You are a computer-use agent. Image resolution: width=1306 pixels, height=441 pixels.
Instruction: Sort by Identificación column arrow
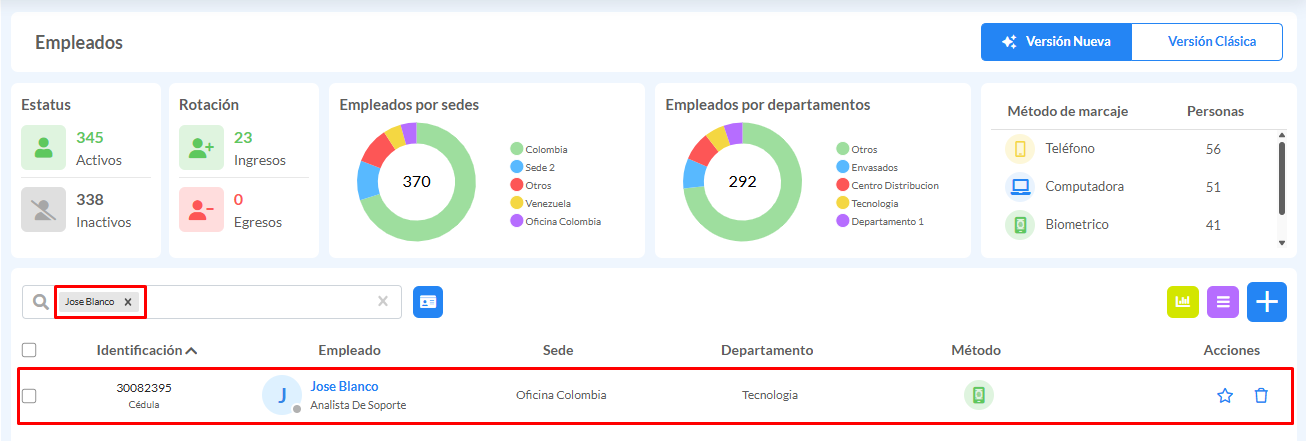(191, 350)
